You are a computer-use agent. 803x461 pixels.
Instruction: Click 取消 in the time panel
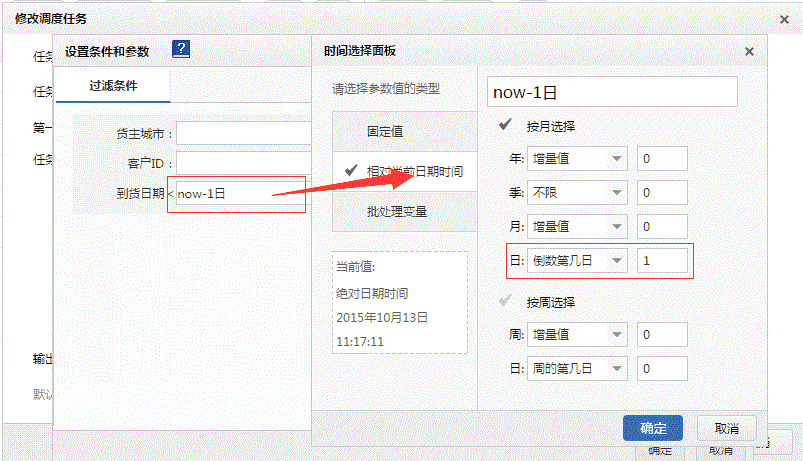click(x=726, y=428)
